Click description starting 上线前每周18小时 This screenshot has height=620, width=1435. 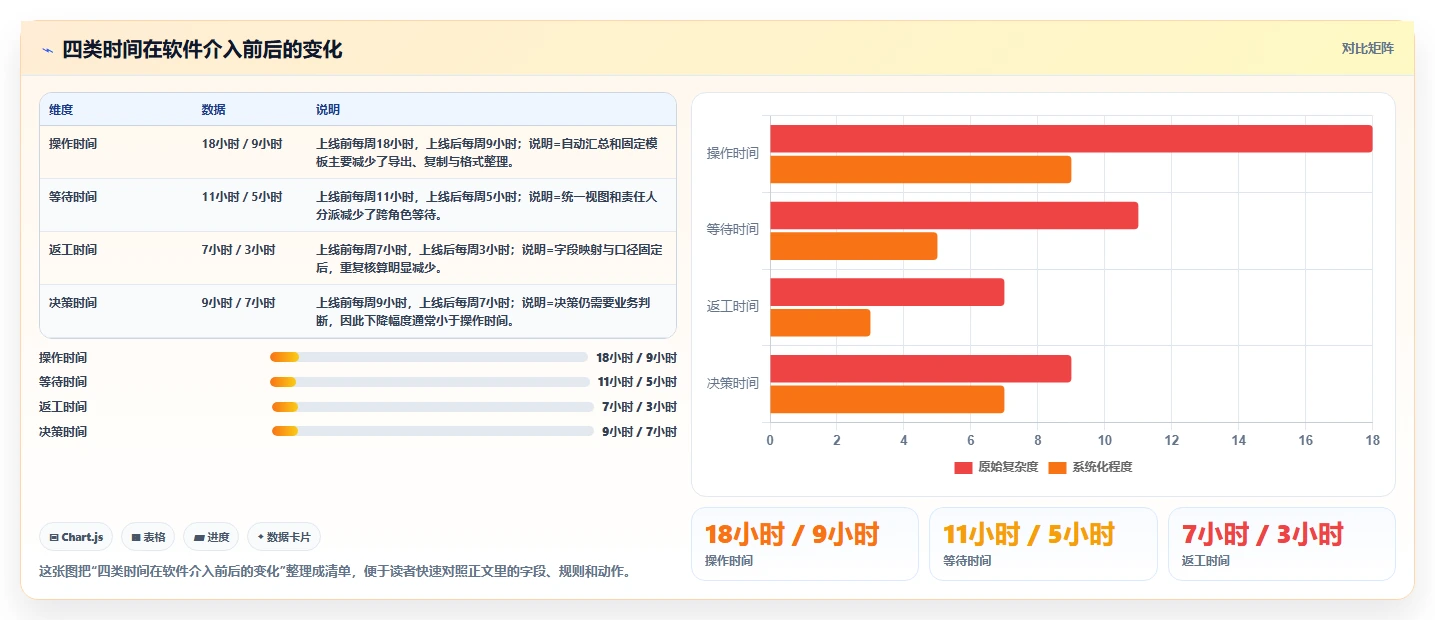(x=487, y=152)
